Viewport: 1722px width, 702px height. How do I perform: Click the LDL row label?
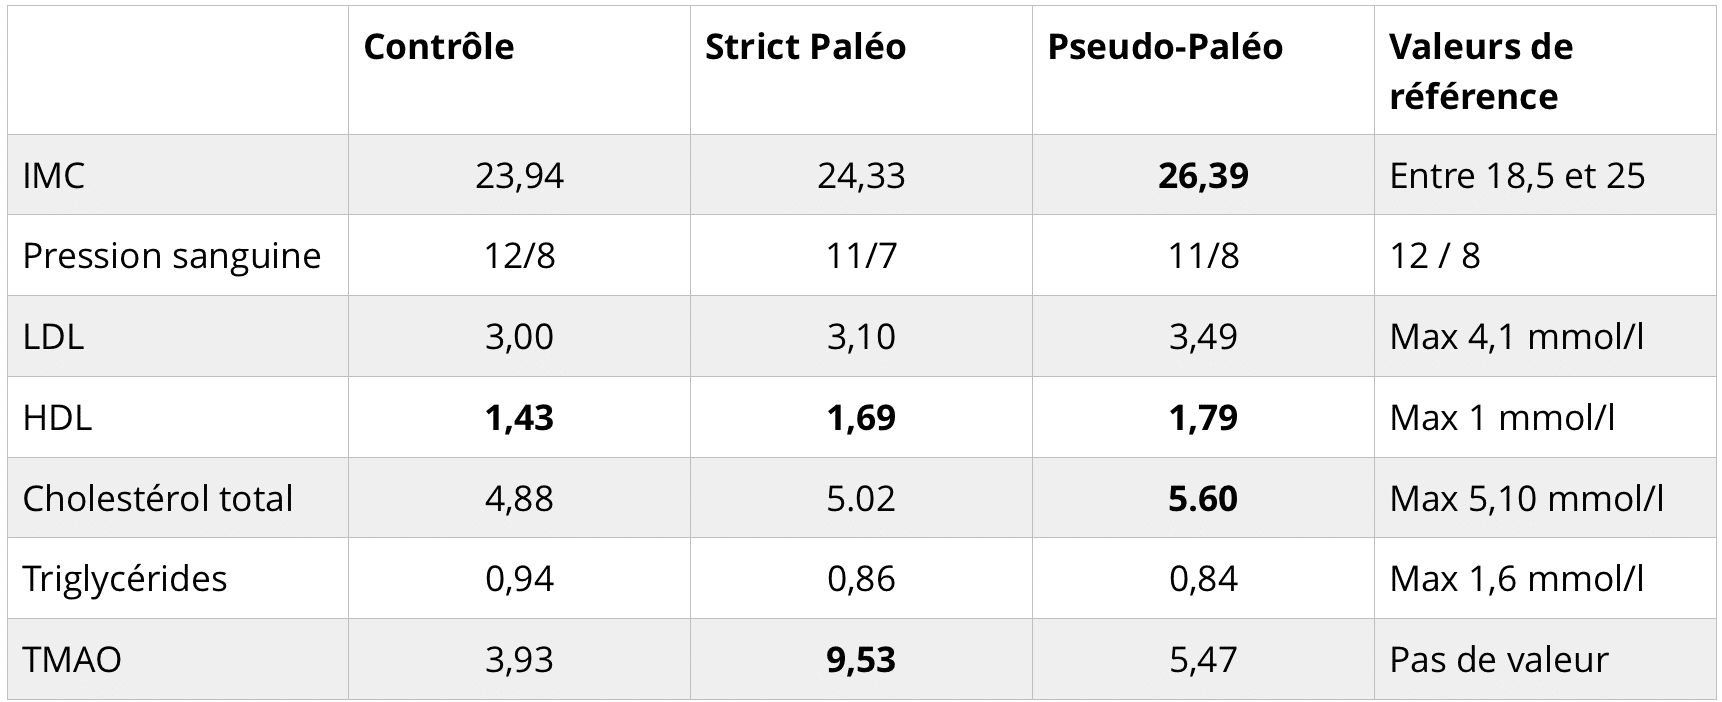pyautogui.click(x=53, y=336)
